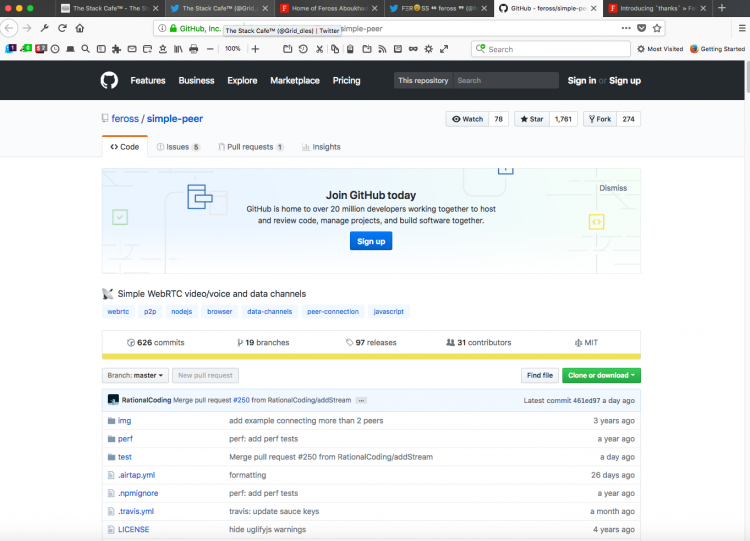Click the header 'Sign up' link
750x541 pixels.
tap(625, 80)
